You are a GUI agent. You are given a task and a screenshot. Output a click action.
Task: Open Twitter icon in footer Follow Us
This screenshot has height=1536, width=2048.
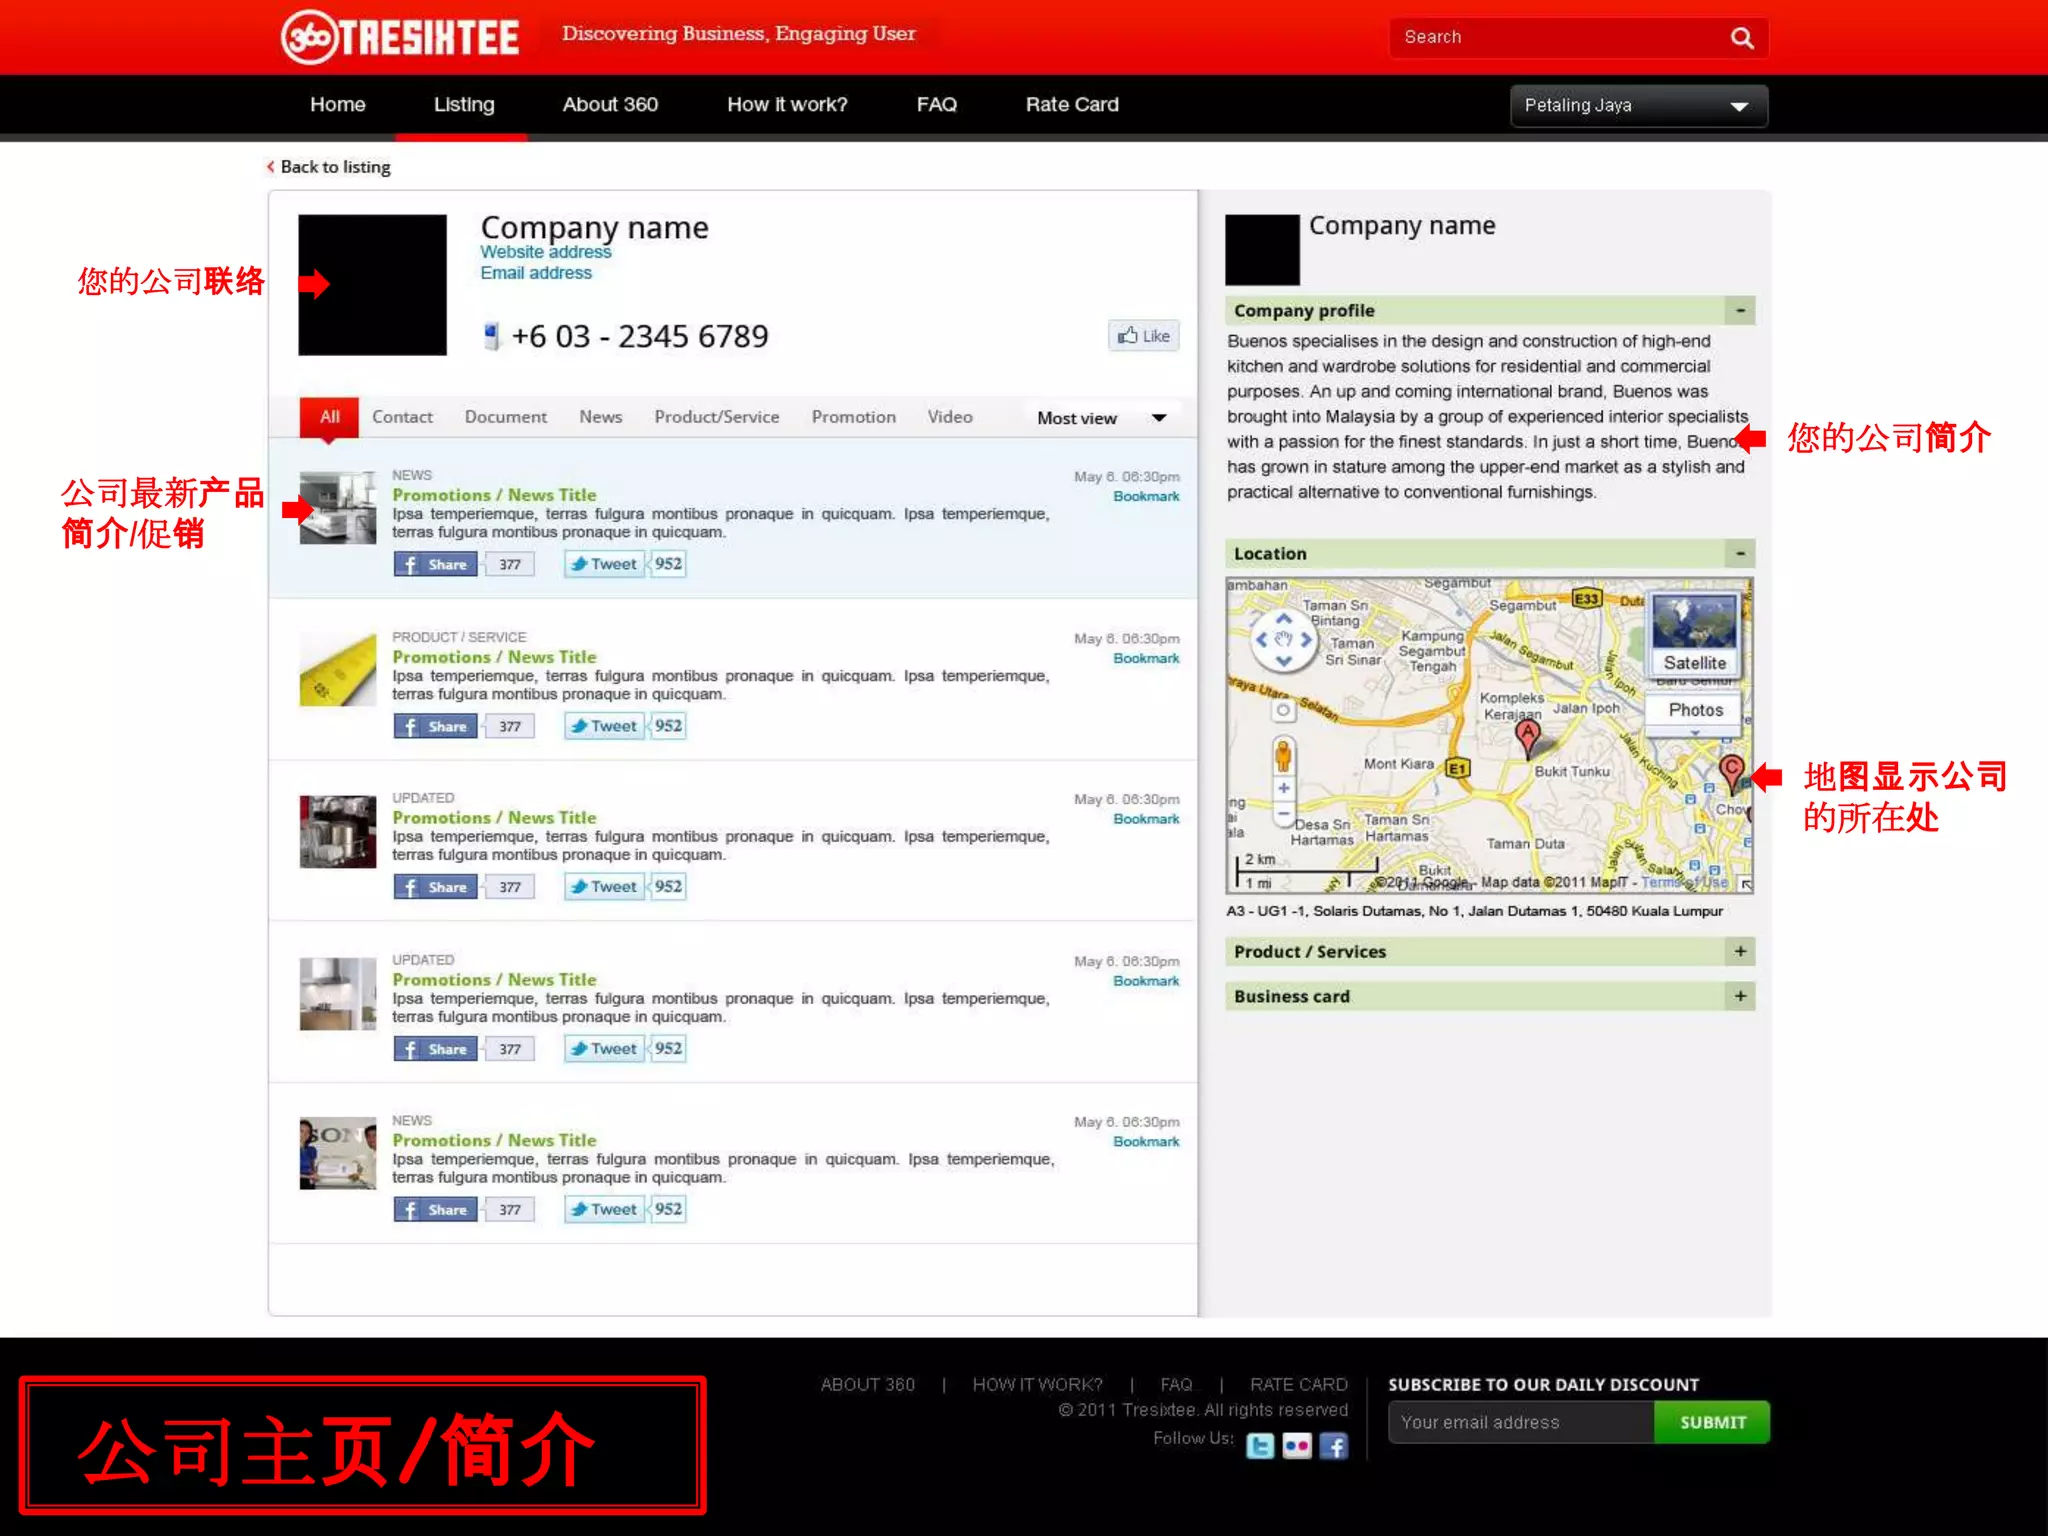coord(1260,1446)
